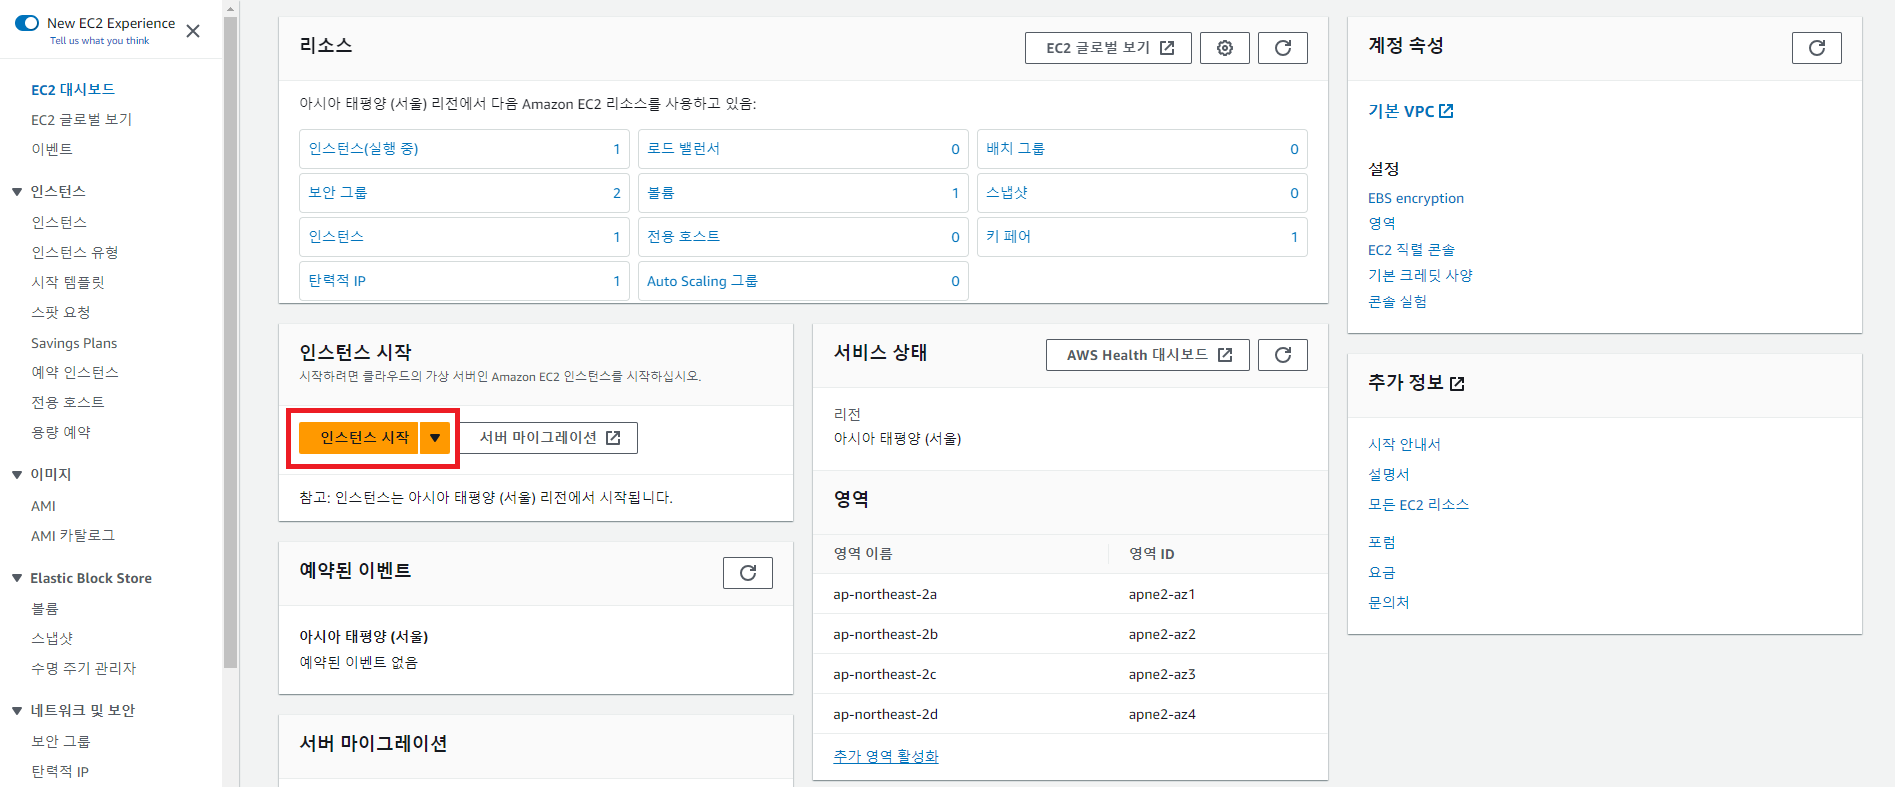
Task: Open EBS encryption setting
Action: click(x=1416, y=198)
